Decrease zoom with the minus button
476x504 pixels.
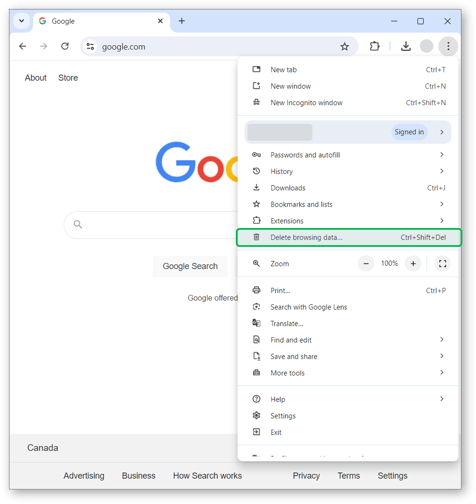[x=366, y=264]
